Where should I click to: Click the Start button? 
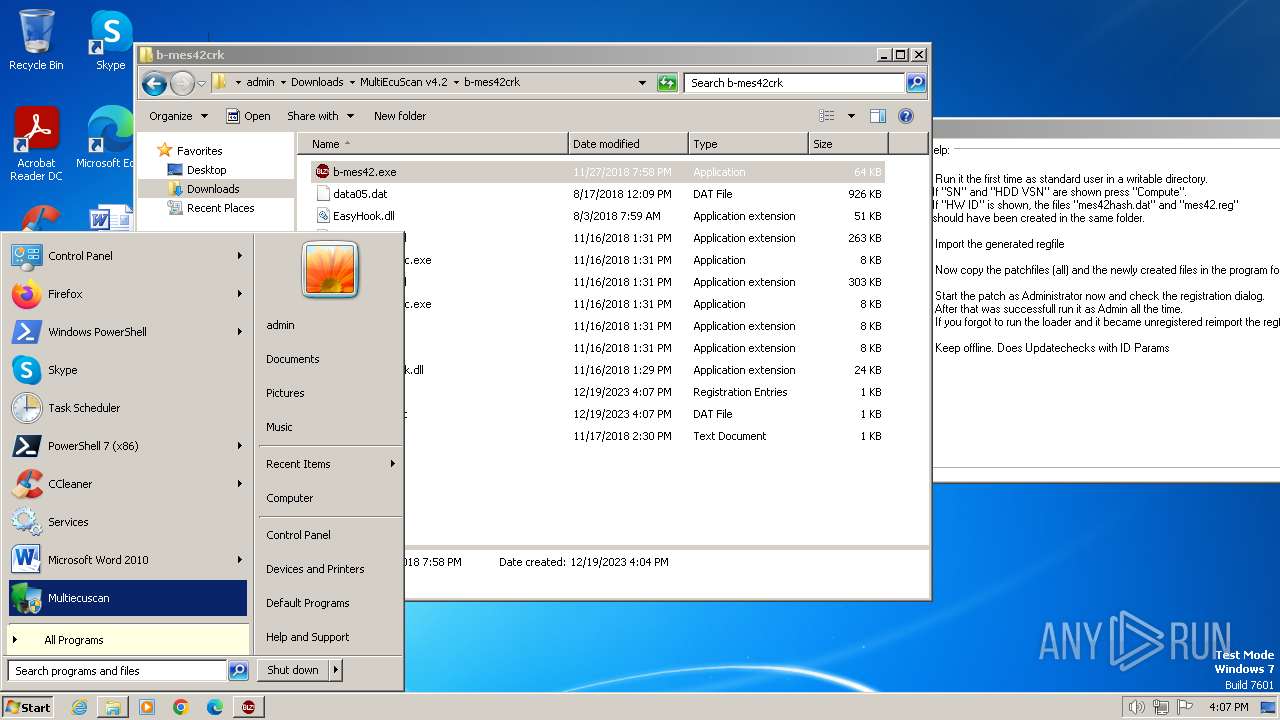(28, 707)
